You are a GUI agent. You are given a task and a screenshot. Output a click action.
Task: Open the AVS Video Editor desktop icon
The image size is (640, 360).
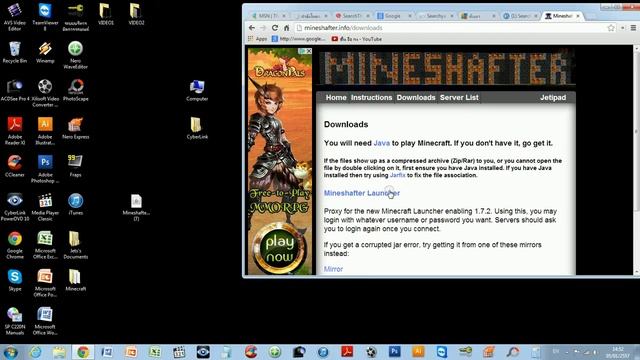click(15, 16)
